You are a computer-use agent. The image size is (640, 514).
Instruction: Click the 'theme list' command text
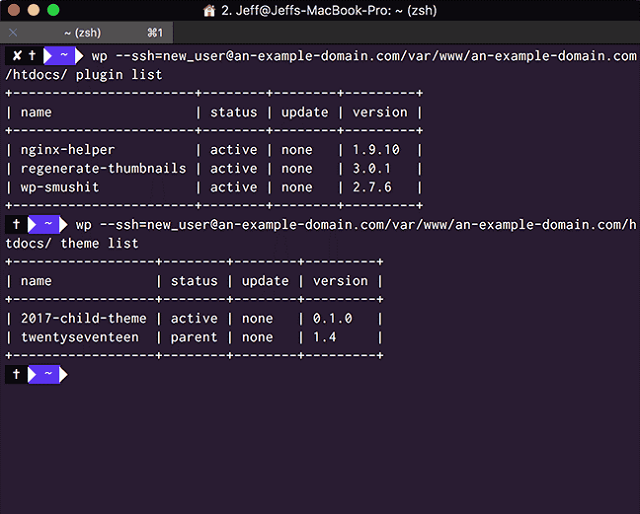click(x=100, y=244)
